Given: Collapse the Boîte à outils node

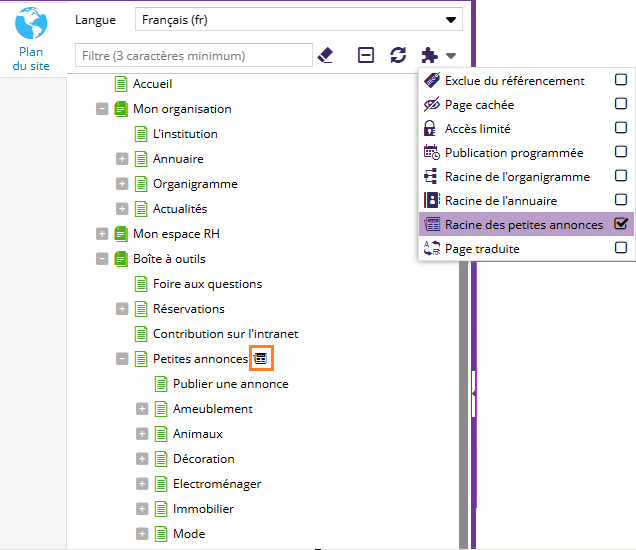Looking at the screenshot, I should click(102, 259).
